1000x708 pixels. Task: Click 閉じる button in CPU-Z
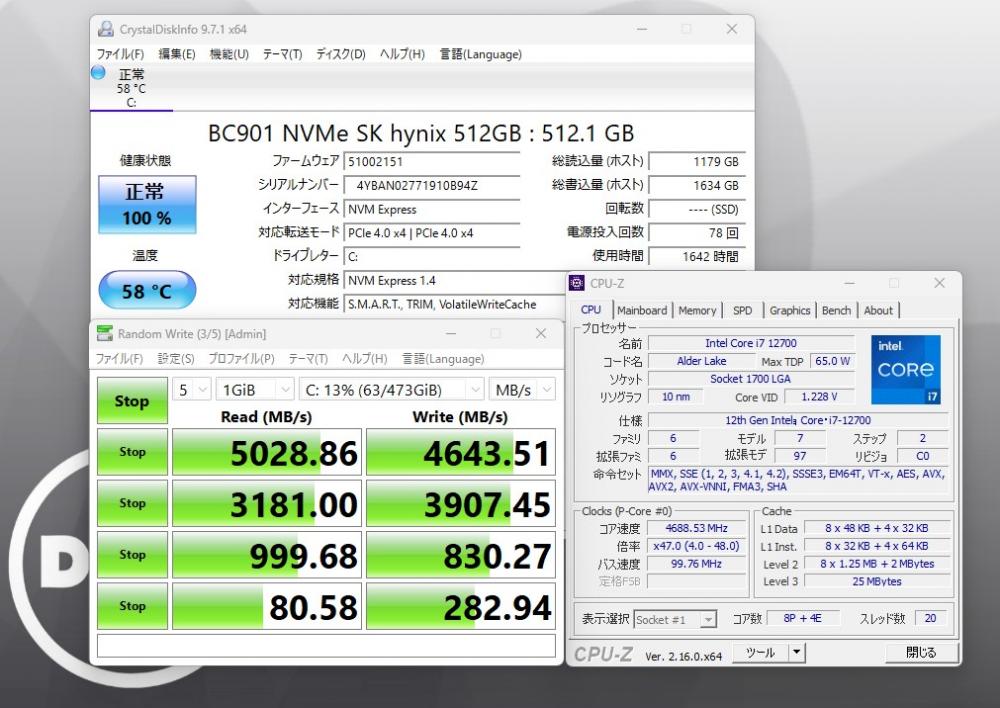pyautogui.click(x=920, y=653)
